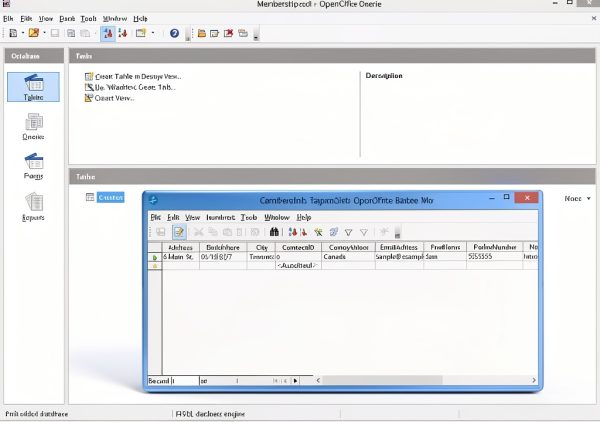
Task: Toggle the highlighted Sort Ascending icon
Action: (x=108, y=34)
